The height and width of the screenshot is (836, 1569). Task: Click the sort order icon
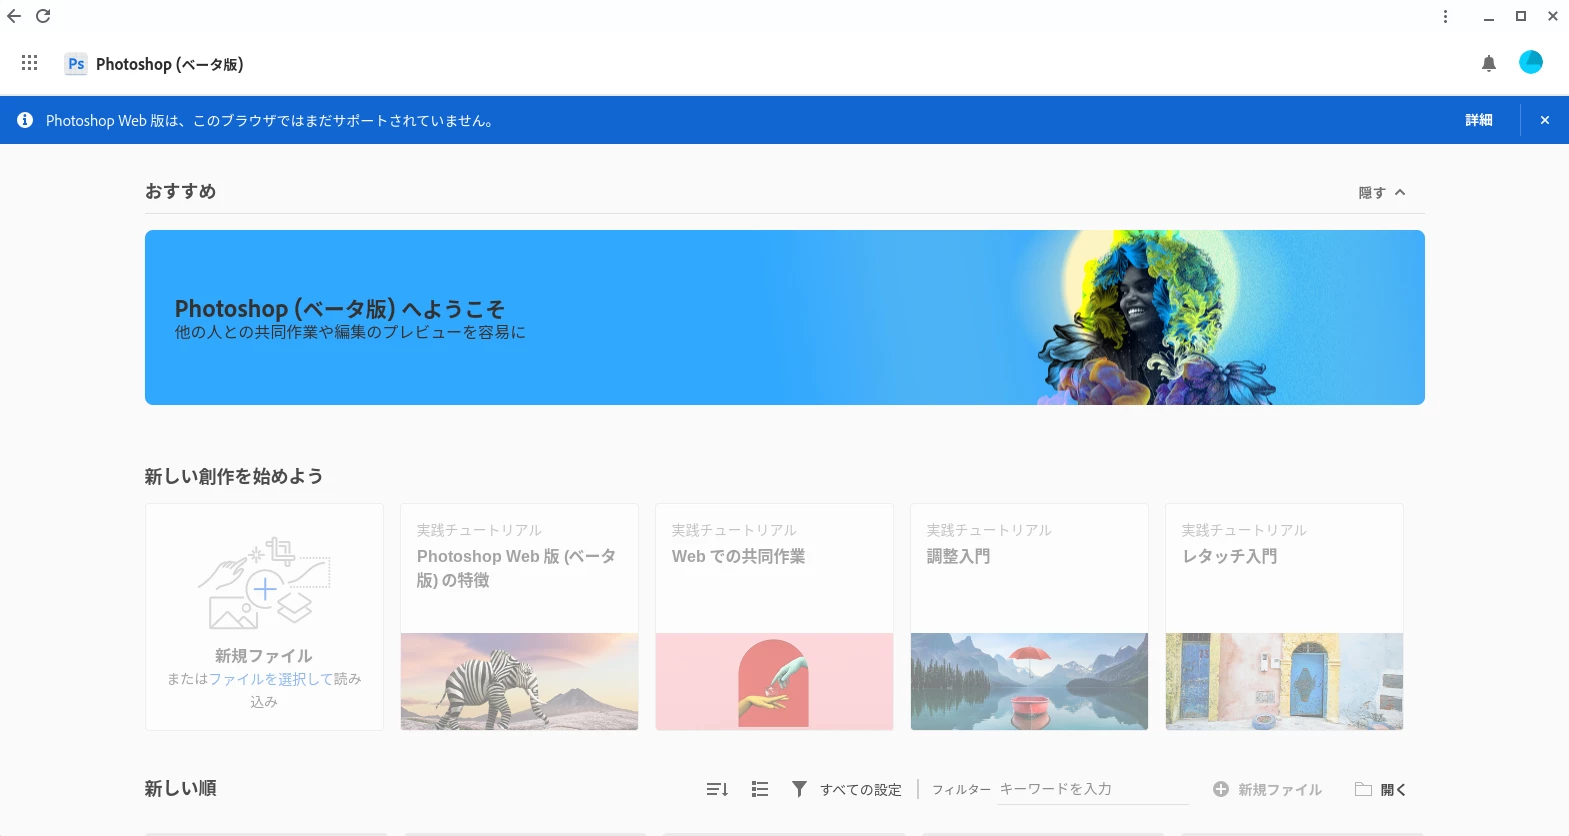coord(717,789)
